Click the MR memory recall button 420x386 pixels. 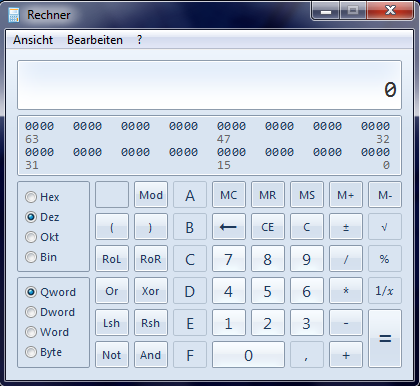[268, 195]
